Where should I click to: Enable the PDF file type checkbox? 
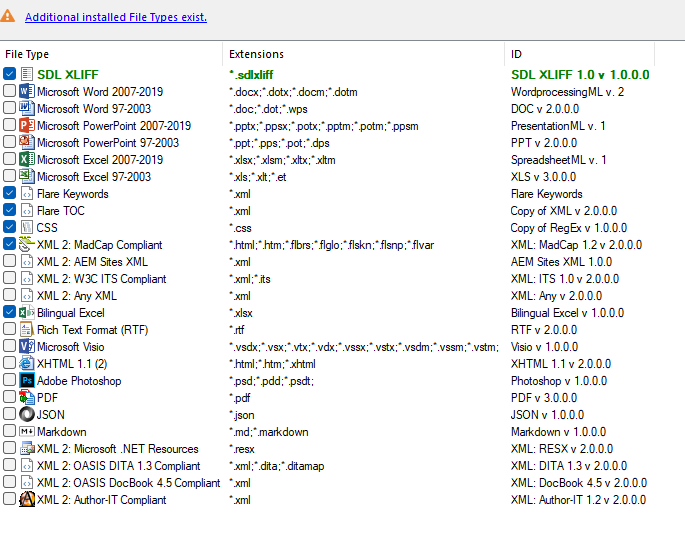click(9, 397)
